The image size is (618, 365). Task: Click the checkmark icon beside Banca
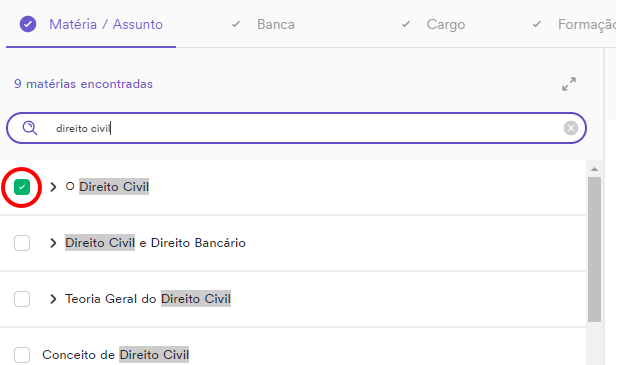236,24
